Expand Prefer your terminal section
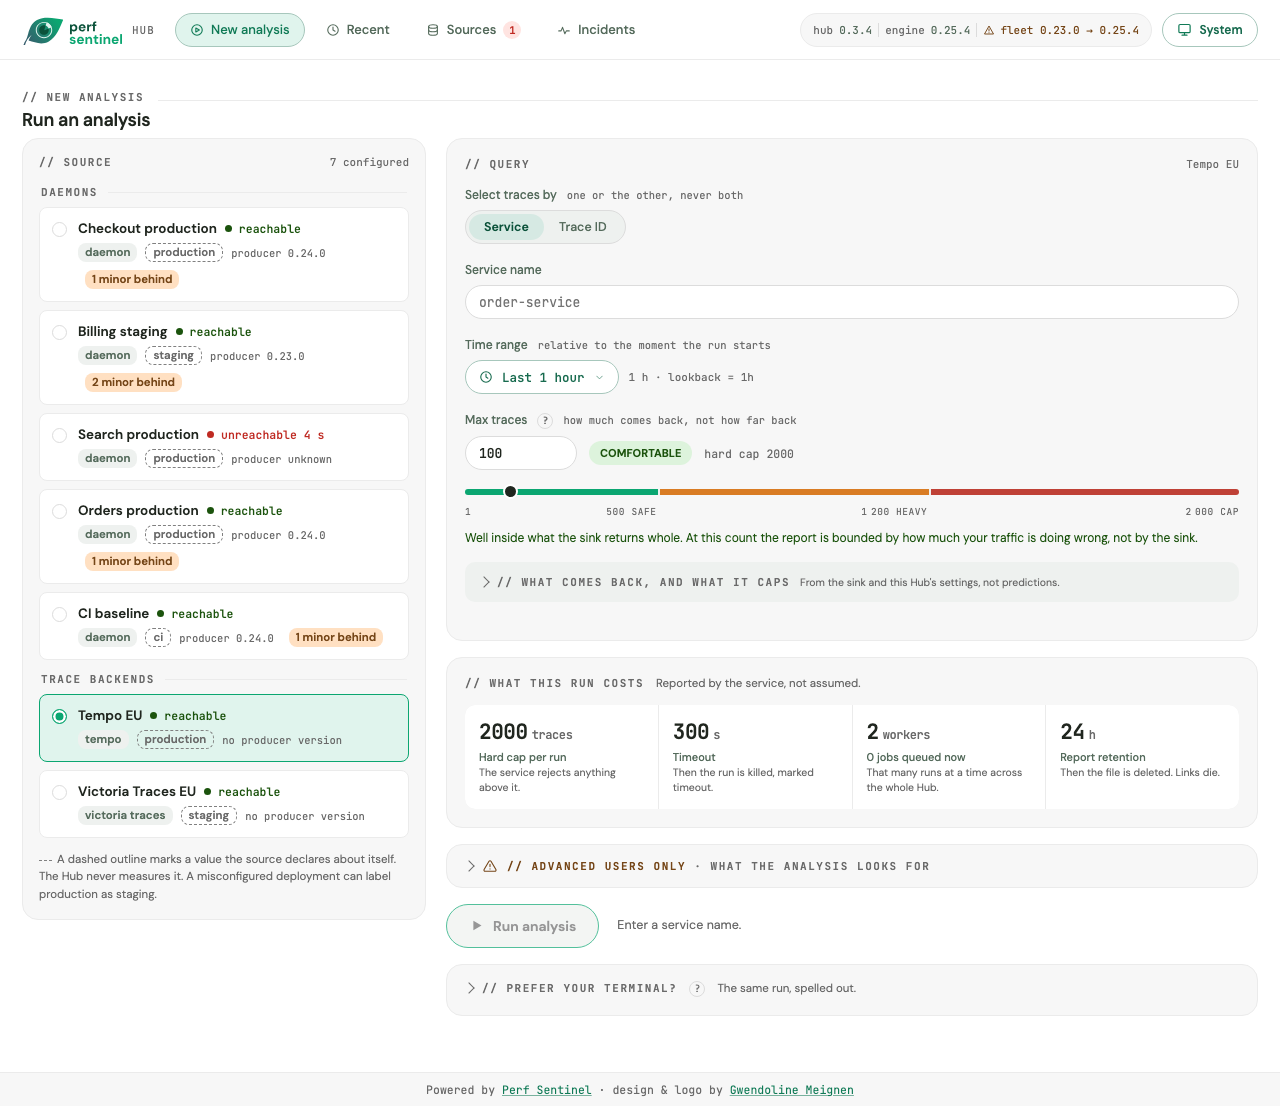Image resolution: width=1280 pixels, height=1106 pixels. [x=852, y=989]
